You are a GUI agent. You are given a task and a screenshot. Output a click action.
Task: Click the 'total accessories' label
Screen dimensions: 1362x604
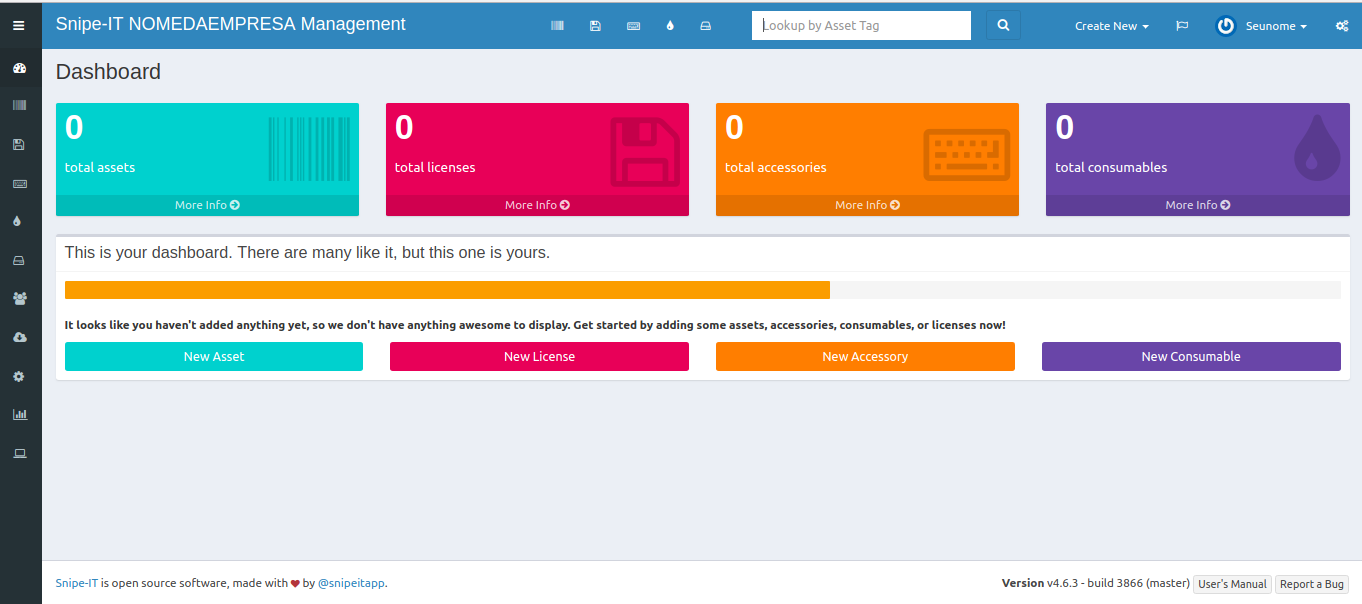(776, 167)
